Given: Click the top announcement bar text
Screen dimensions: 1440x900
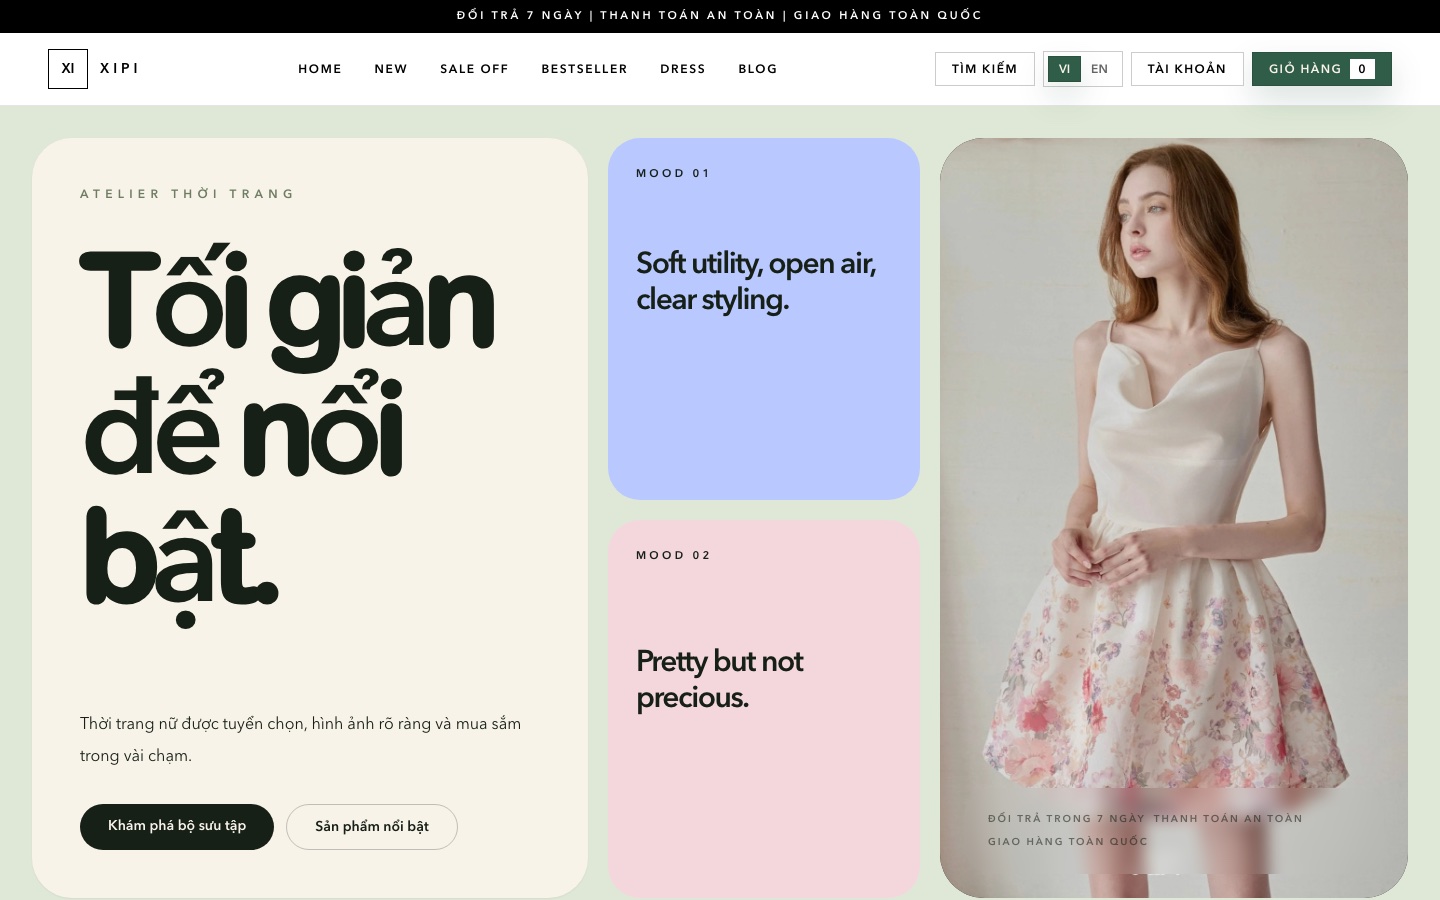Looking at the screenshot, I should click(x=720, y=15).
